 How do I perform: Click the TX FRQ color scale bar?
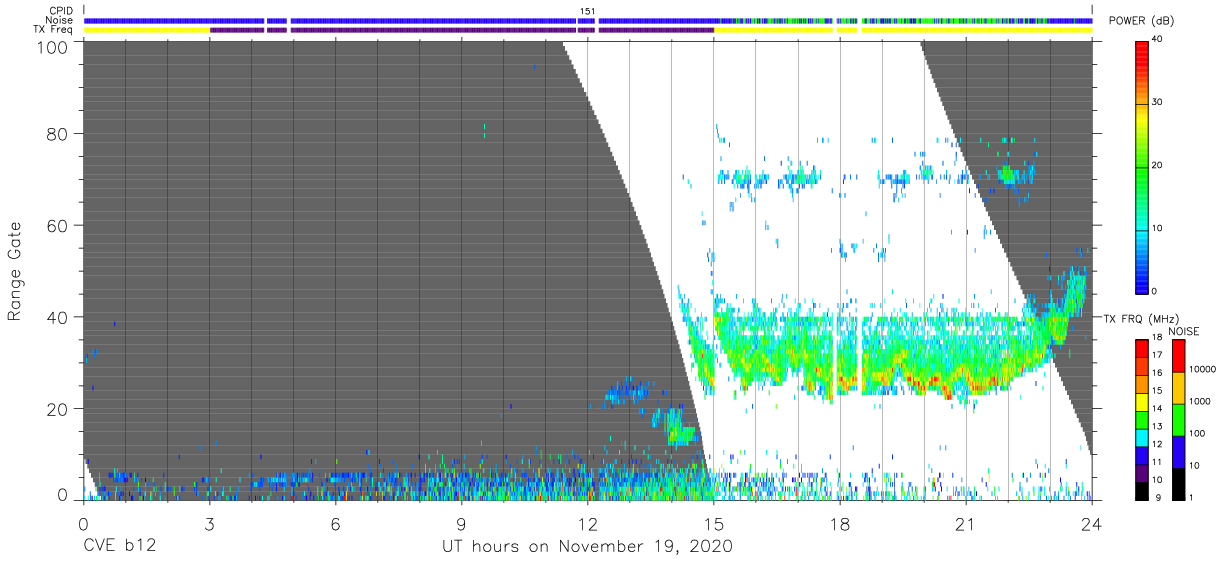(x=1142, y=419)
